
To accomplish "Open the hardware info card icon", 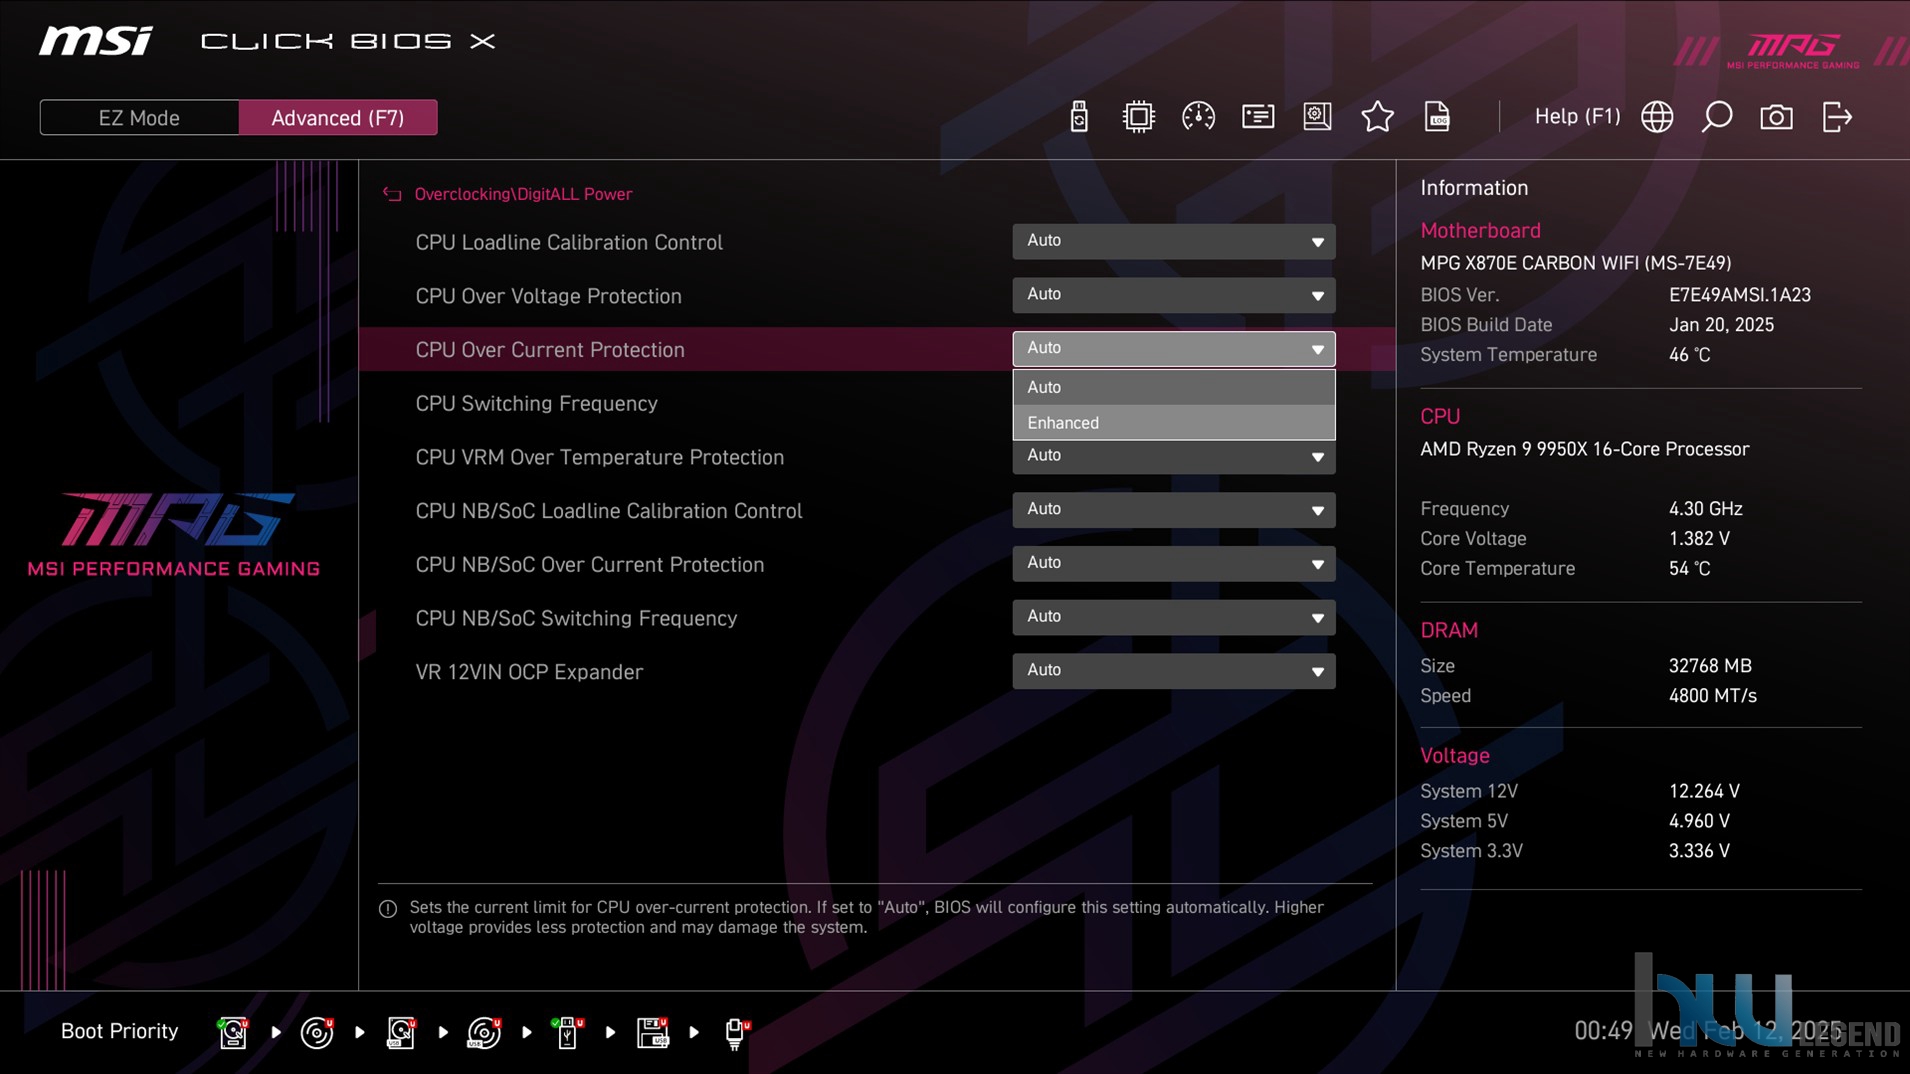I will click(1258, 117).
